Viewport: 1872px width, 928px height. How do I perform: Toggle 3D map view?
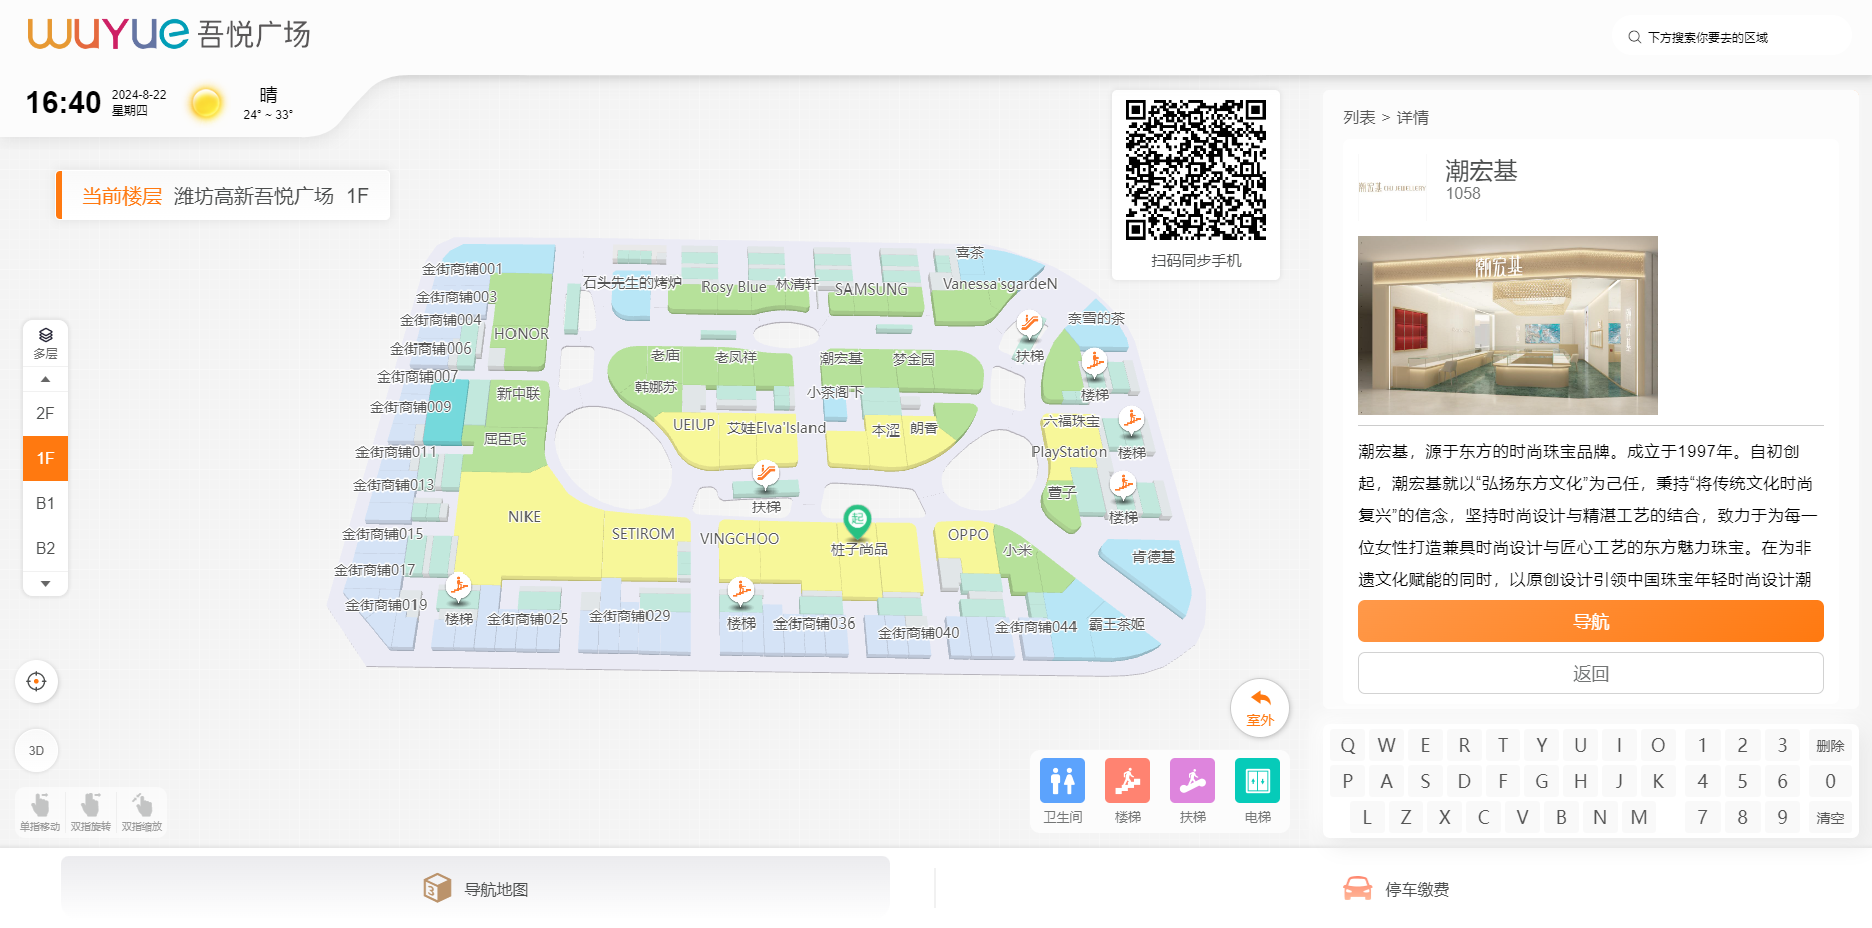point(37,750)
